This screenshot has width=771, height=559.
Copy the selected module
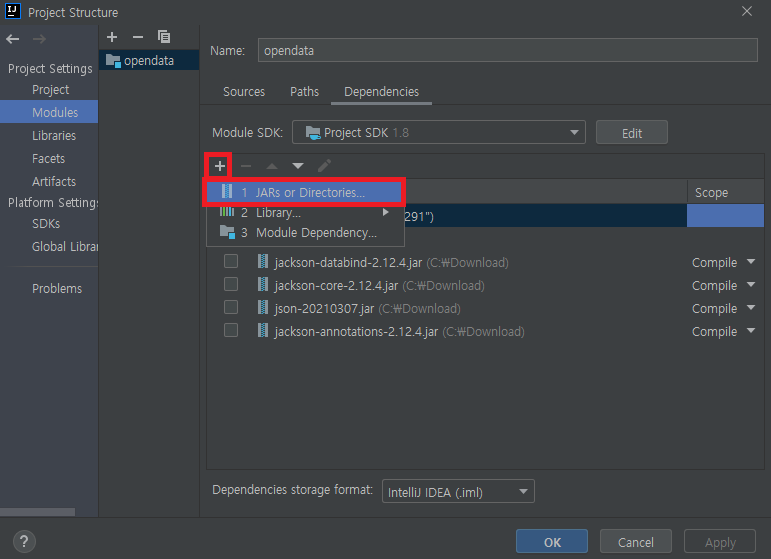(x=164, y=37)
